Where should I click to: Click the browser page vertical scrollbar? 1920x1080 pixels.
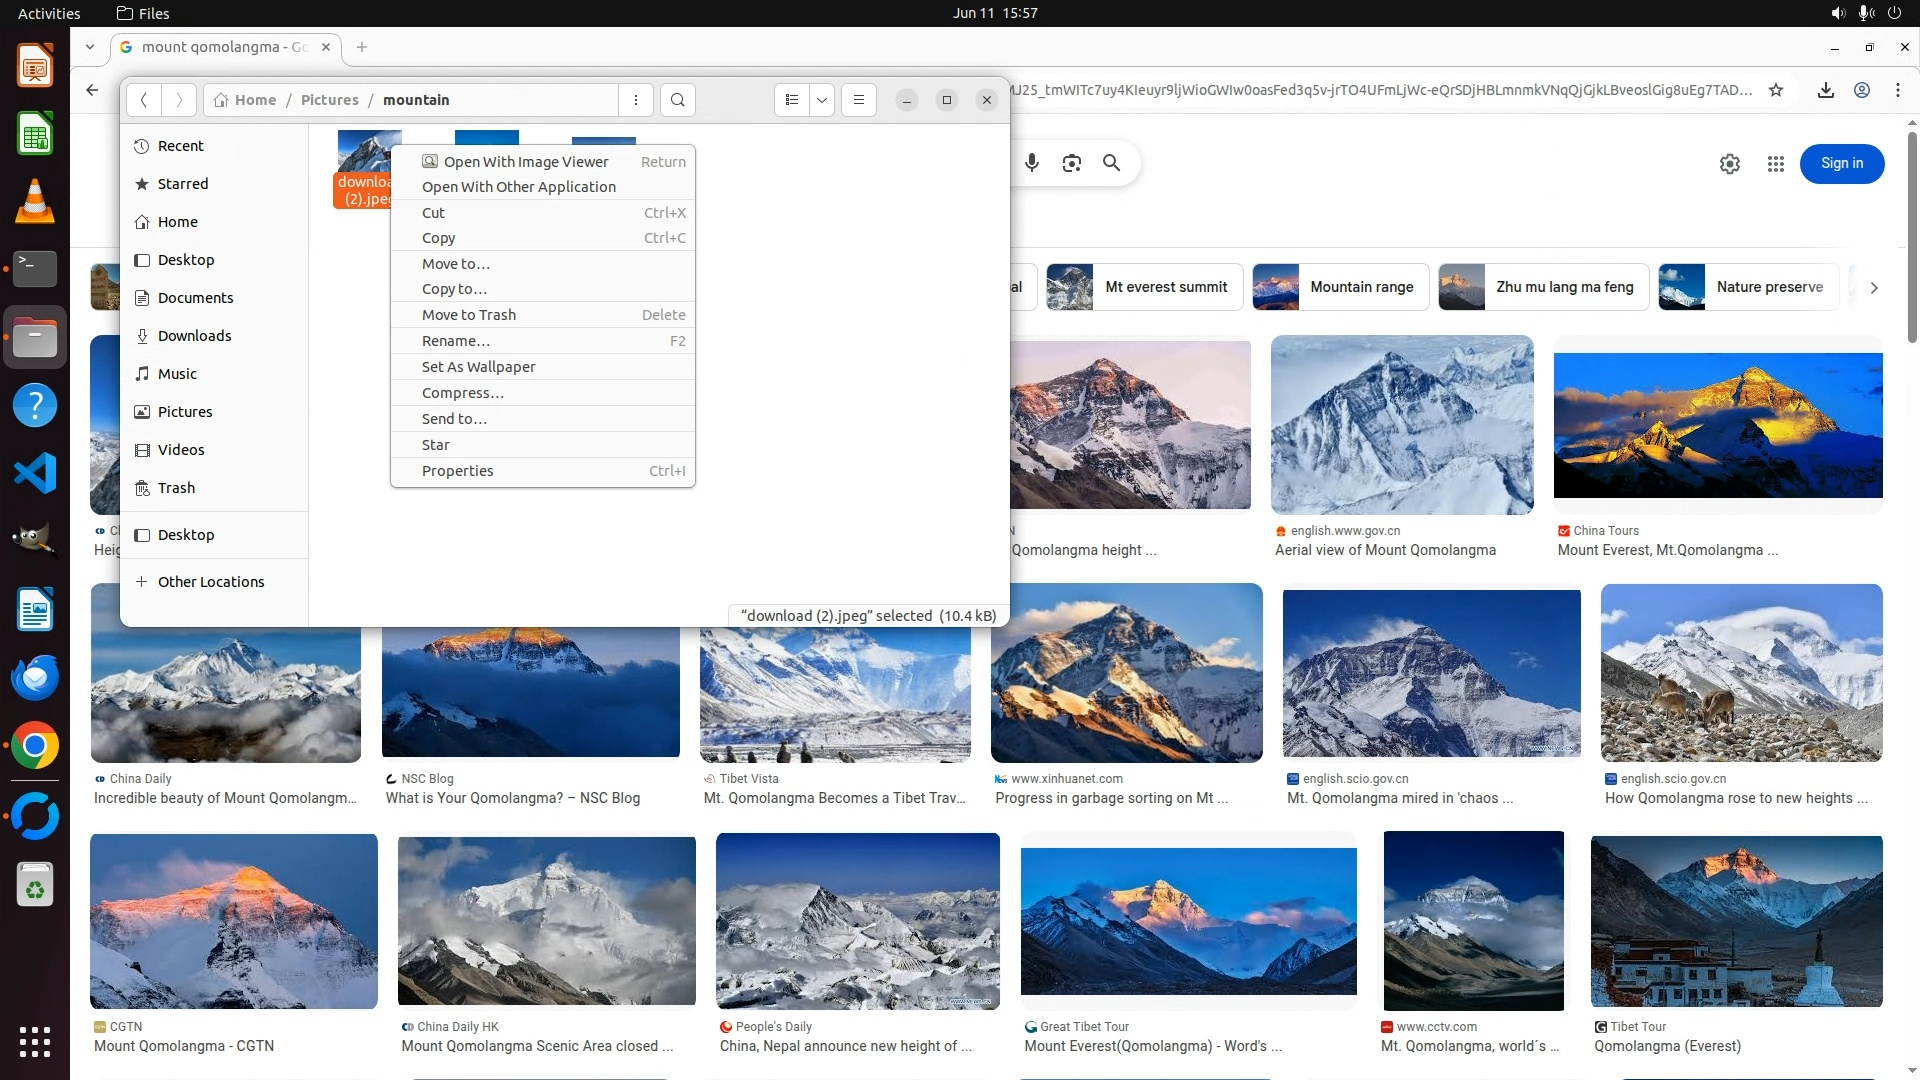click(1912, 240)
